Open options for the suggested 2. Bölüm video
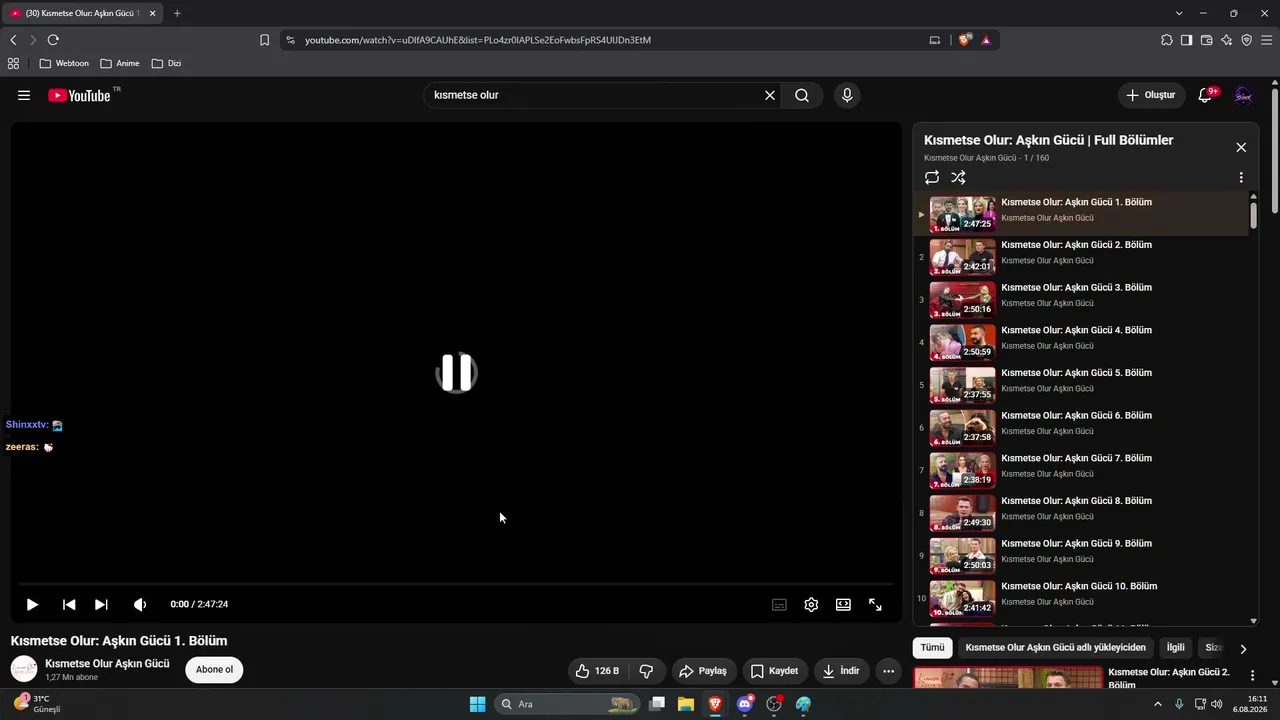The height and width of the screenshot is (720, 1280). point(1252,676)
